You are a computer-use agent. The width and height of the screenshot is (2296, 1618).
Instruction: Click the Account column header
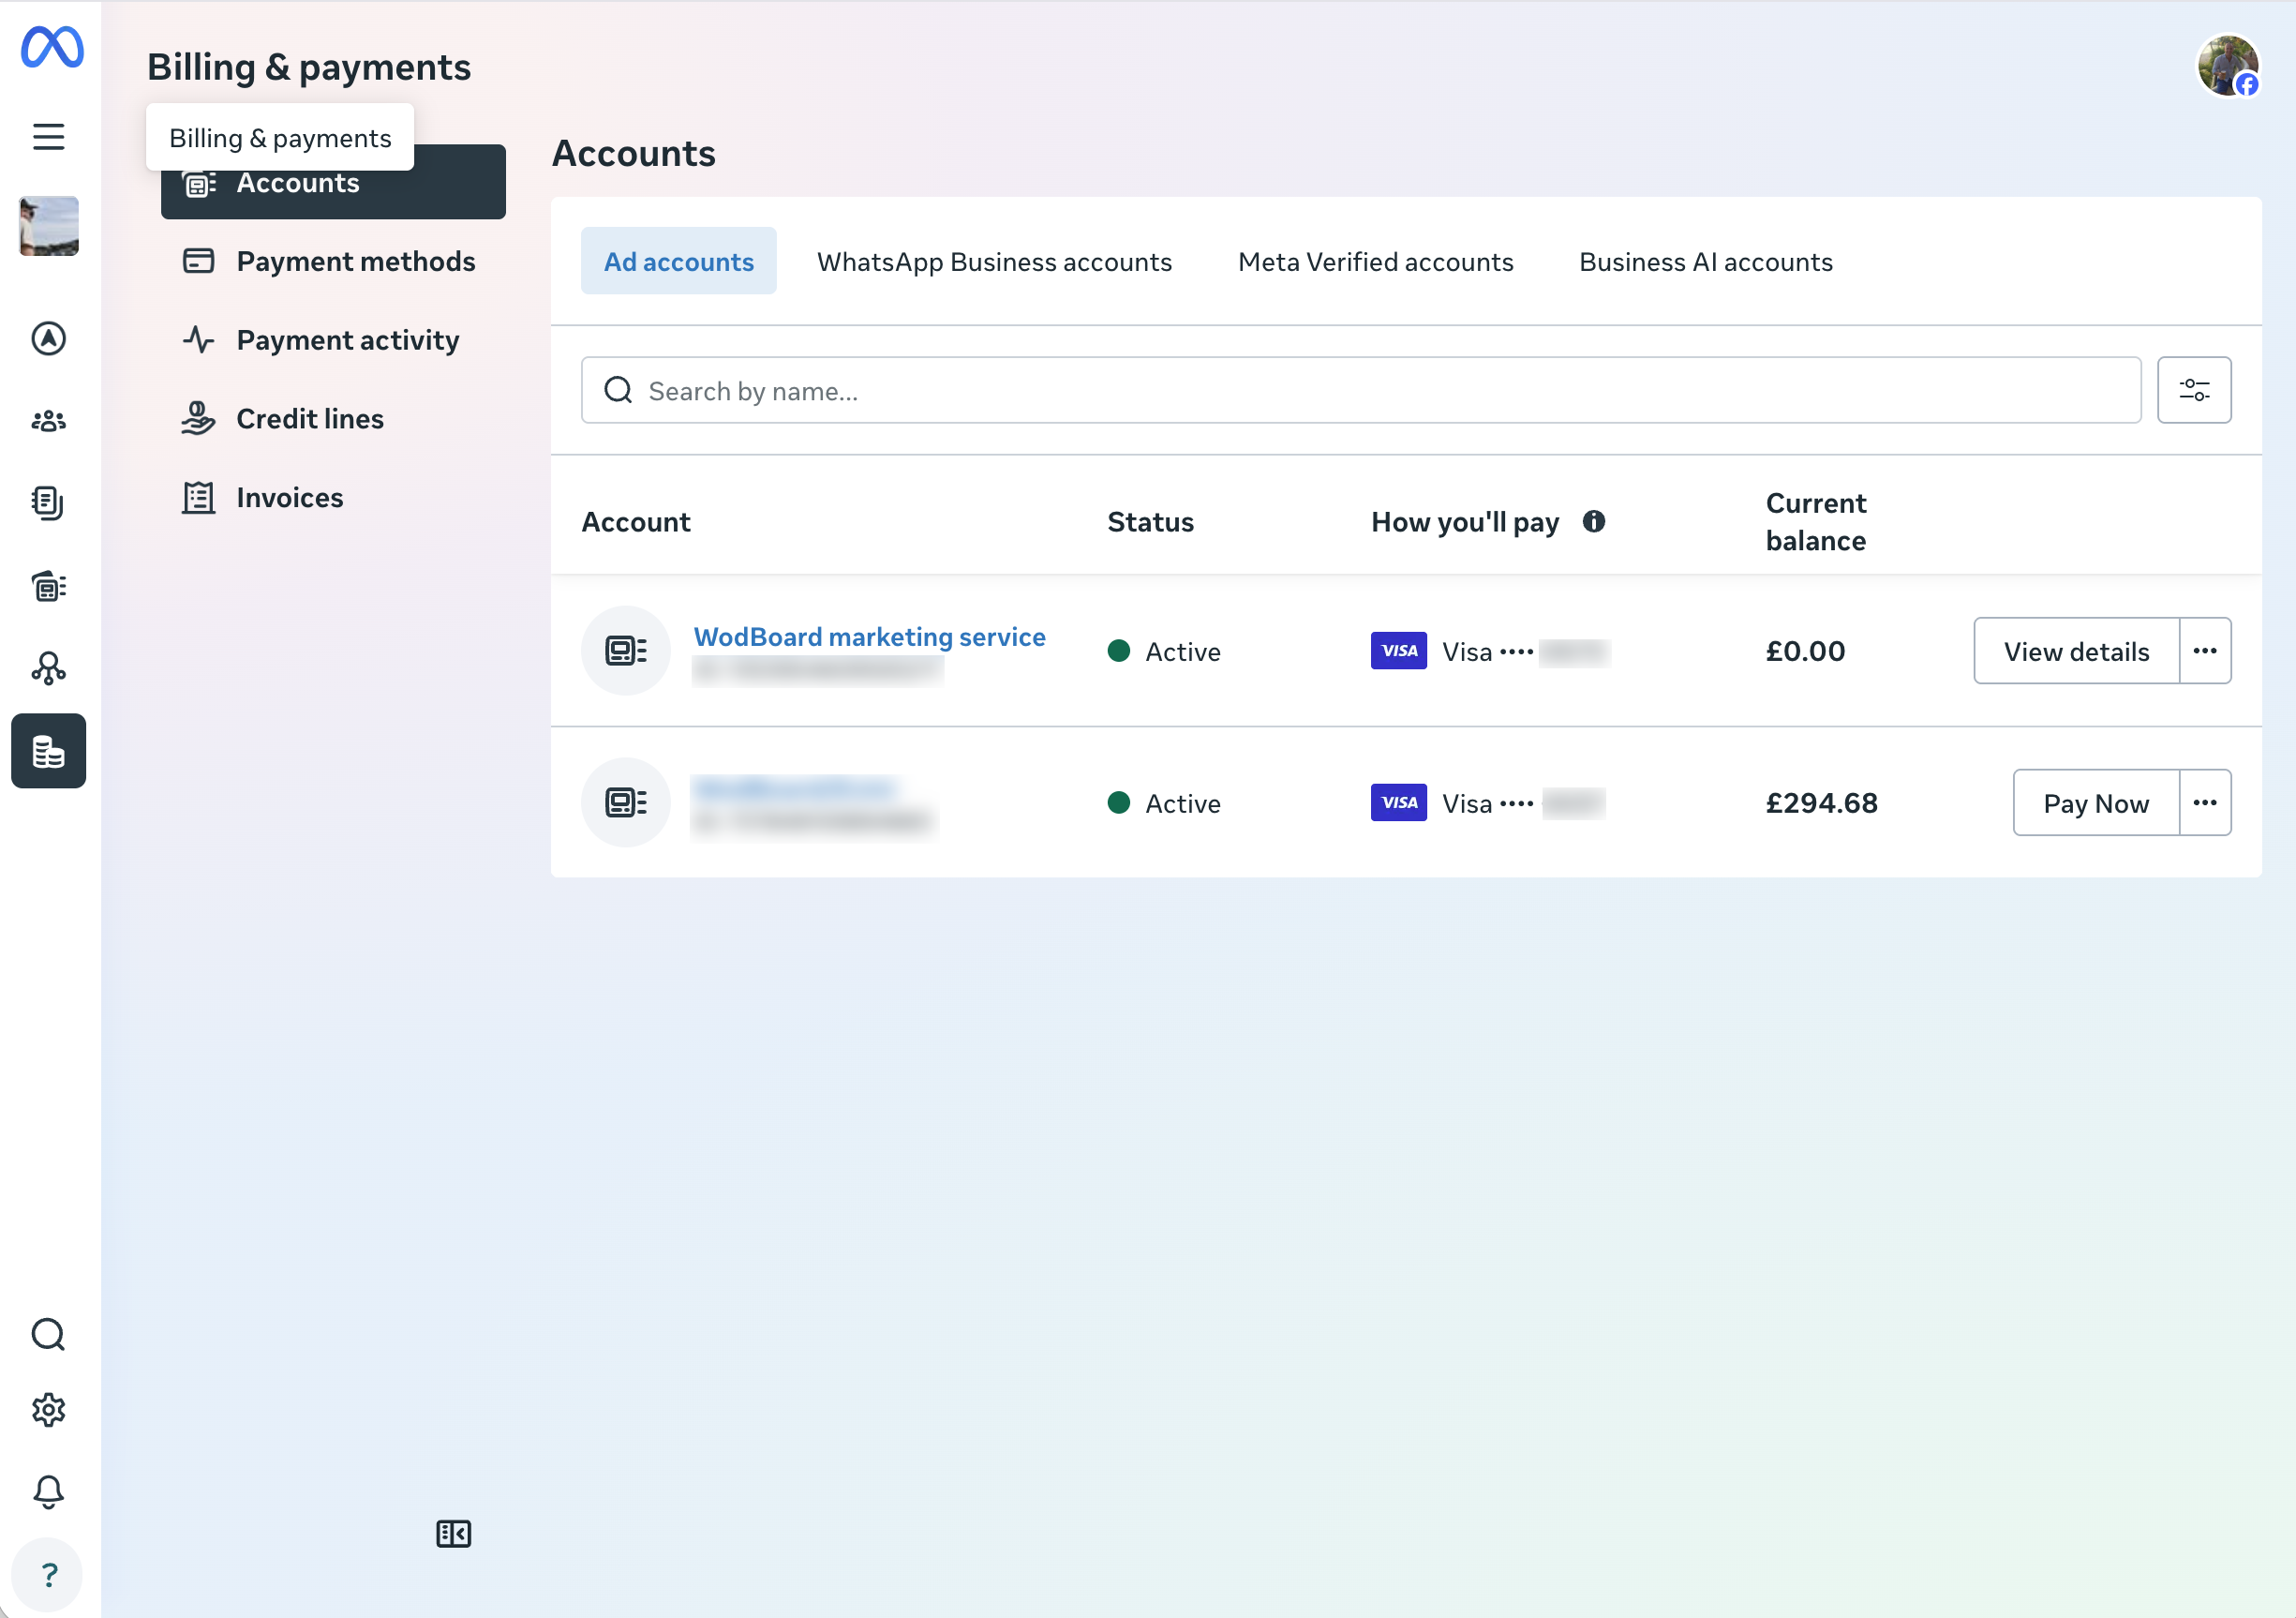tap(636, 521)
